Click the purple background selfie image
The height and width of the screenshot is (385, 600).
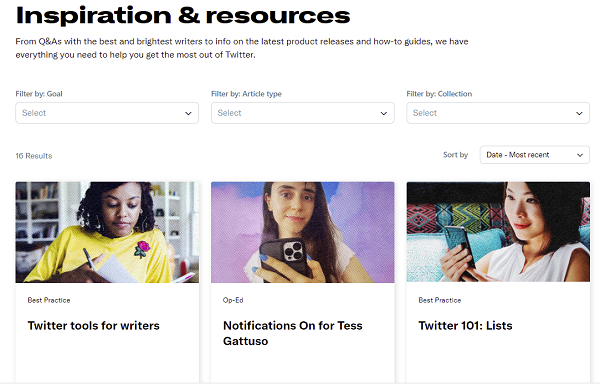[303, 232]
